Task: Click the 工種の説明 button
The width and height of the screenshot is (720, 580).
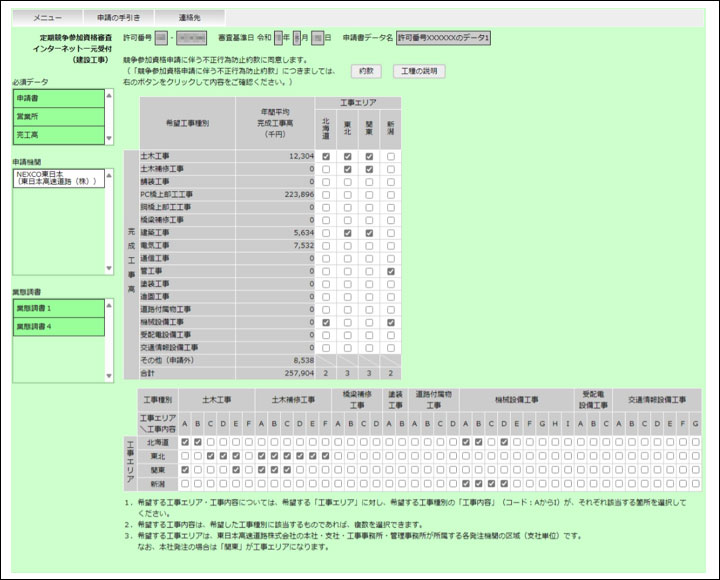Action: [419, 71]
